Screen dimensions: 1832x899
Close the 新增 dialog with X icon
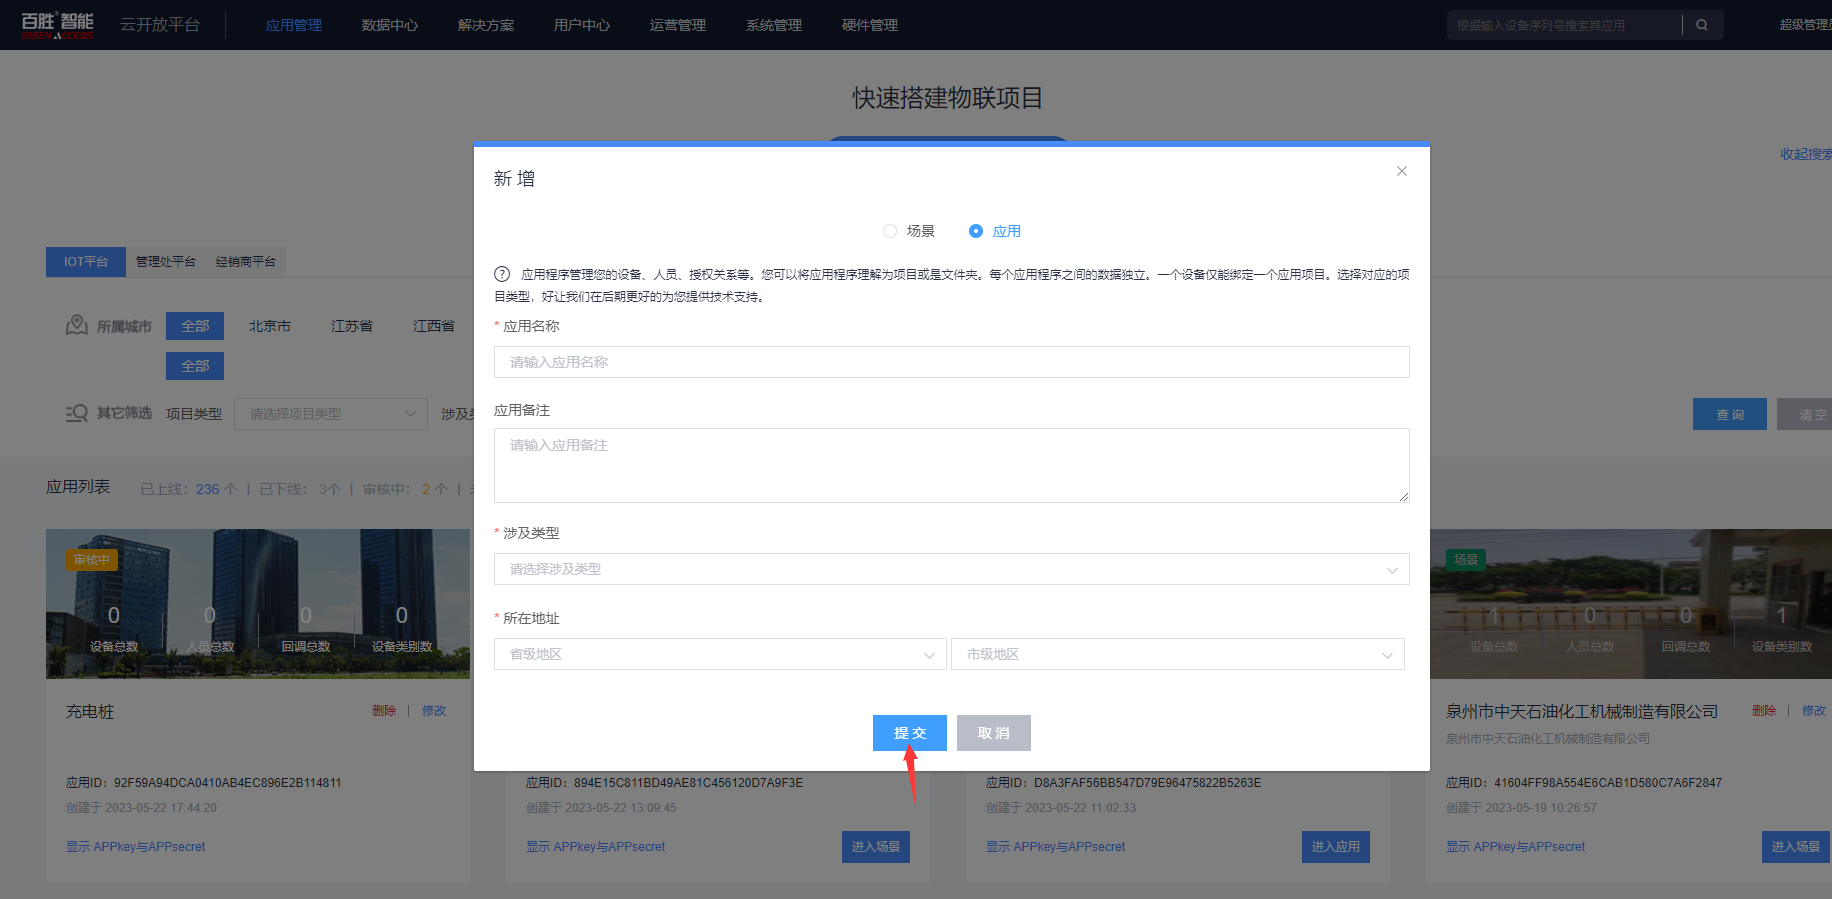[x=1402, y=171]
